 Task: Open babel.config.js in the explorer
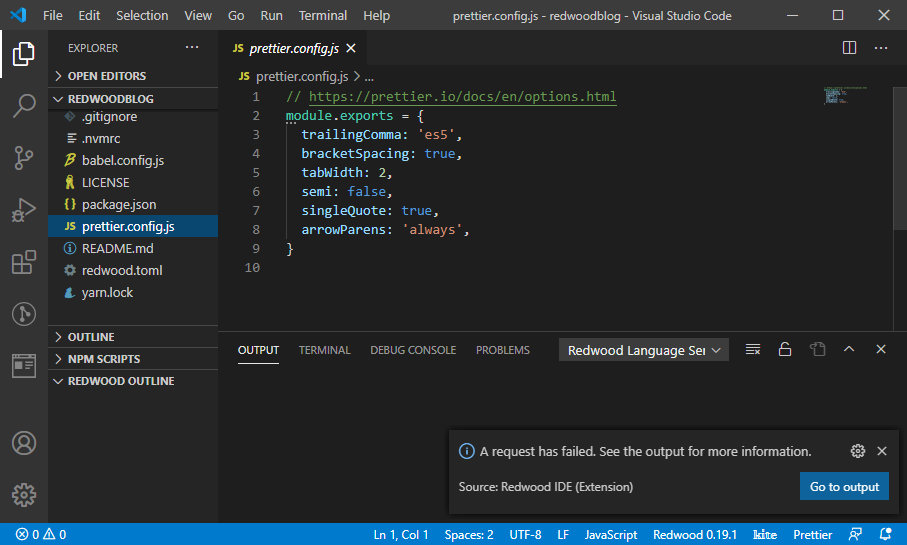tap(133, 160)
